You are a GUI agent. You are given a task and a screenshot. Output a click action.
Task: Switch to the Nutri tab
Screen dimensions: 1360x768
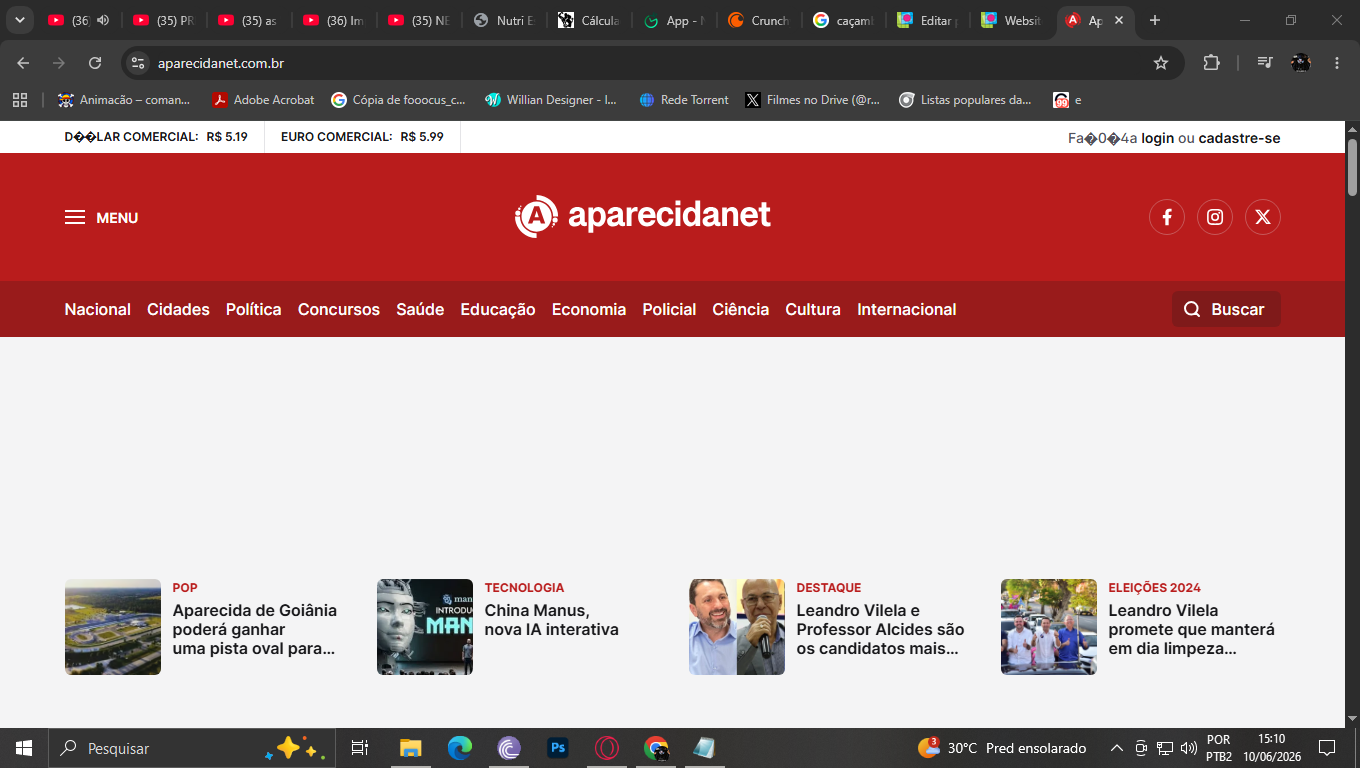point(506,20)
